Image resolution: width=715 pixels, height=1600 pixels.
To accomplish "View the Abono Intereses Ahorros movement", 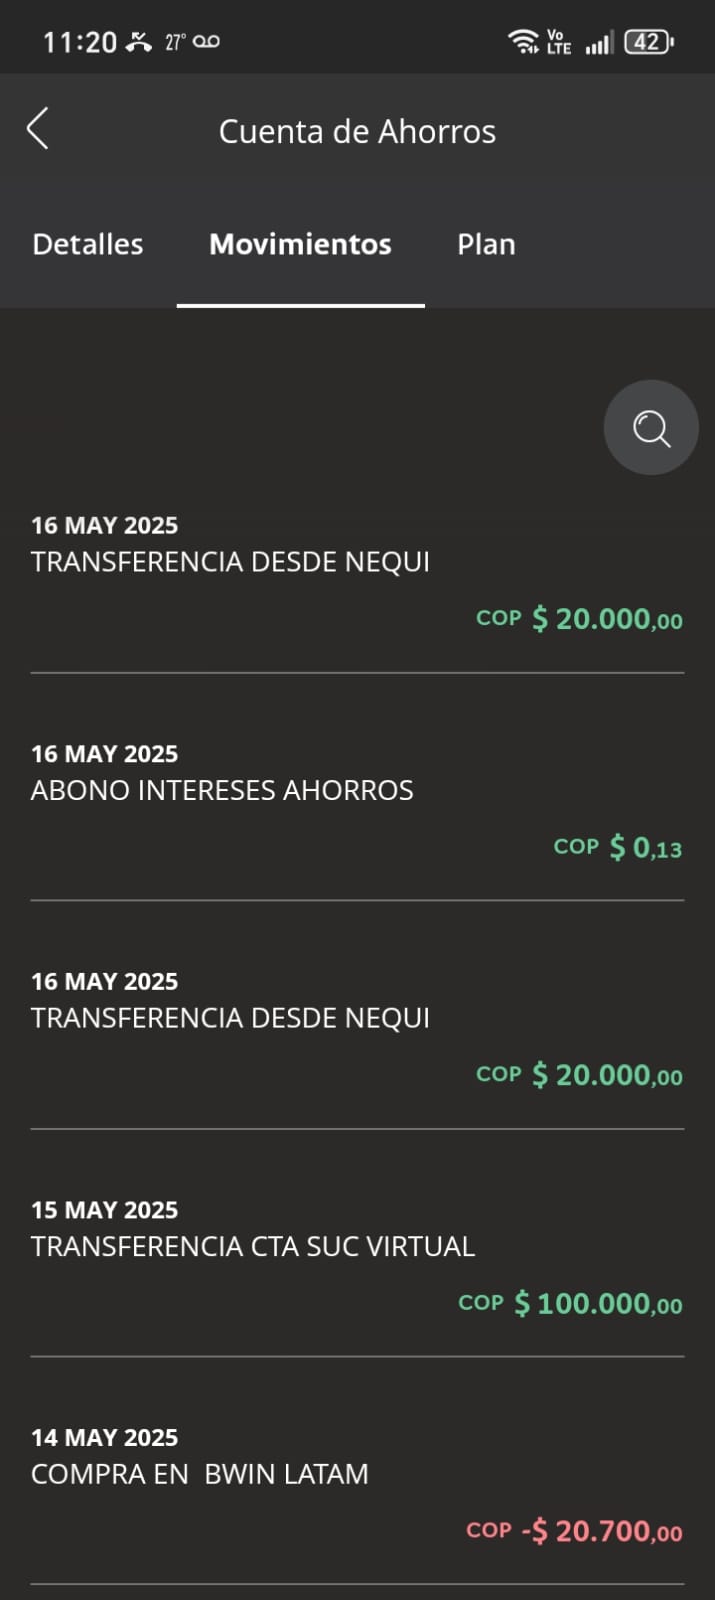I will click(x=222, y=790).
